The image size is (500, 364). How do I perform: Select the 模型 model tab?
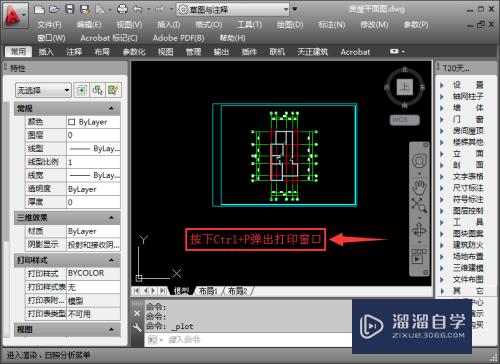point(182,291)
